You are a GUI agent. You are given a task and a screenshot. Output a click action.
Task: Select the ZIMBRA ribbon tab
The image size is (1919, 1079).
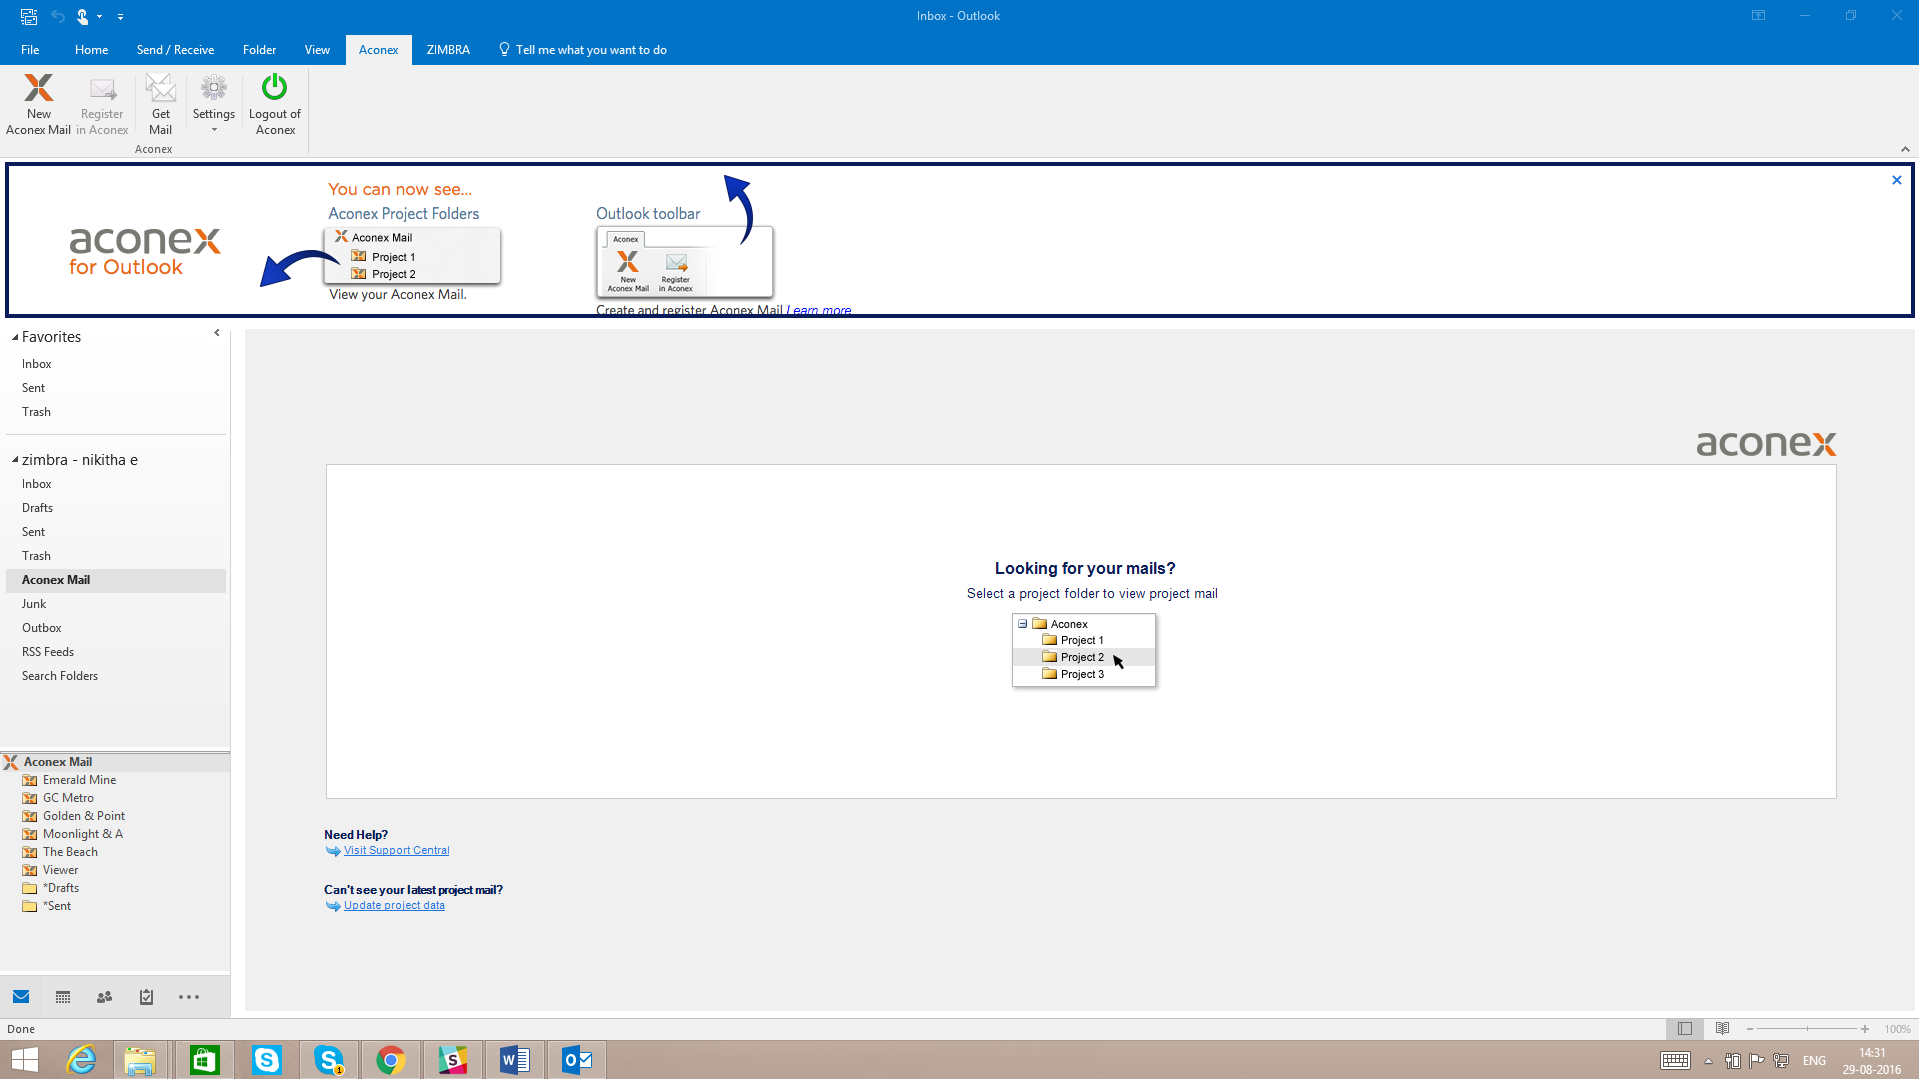[448, 50]
